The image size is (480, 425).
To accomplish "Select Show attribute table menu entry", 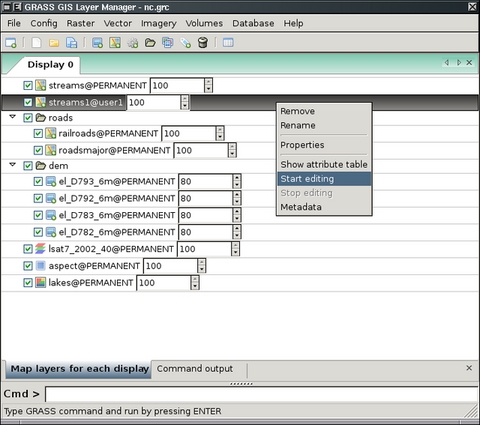I will click(324, 164).
